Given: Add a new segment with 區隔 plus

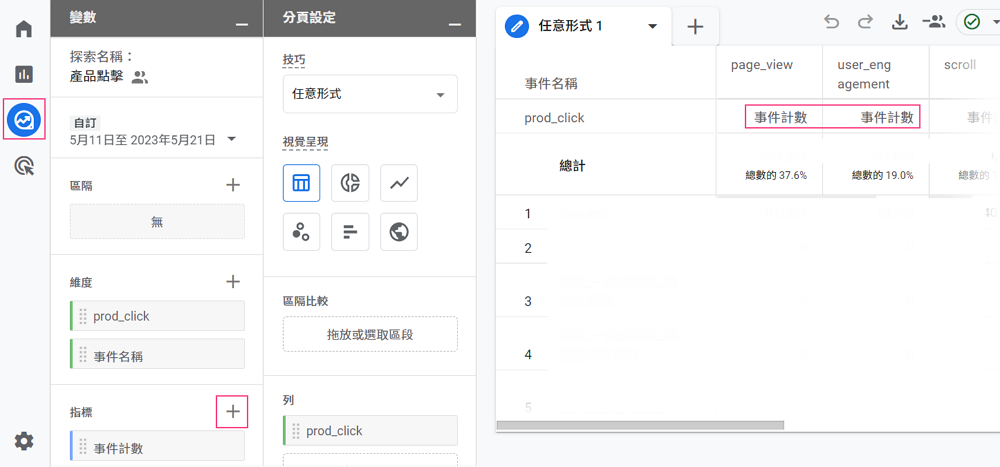Looking at the screenshot, I should point(233,186).
